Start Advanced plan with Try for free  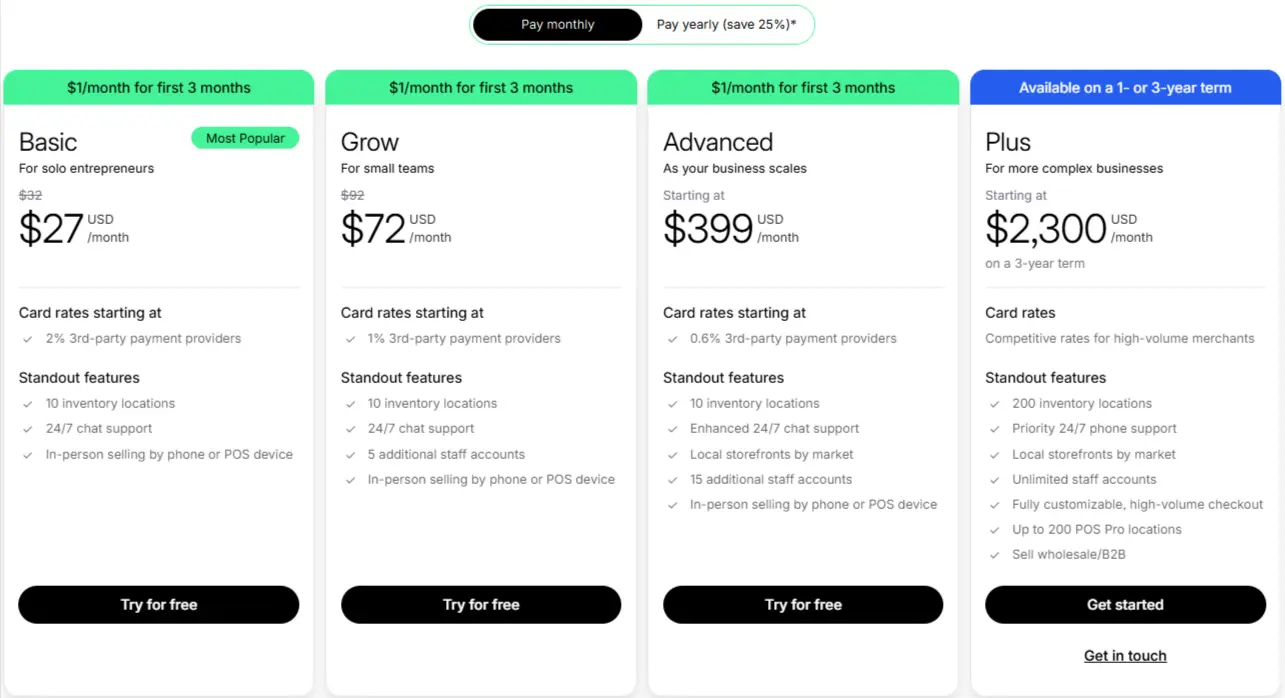tap(803, 605)
